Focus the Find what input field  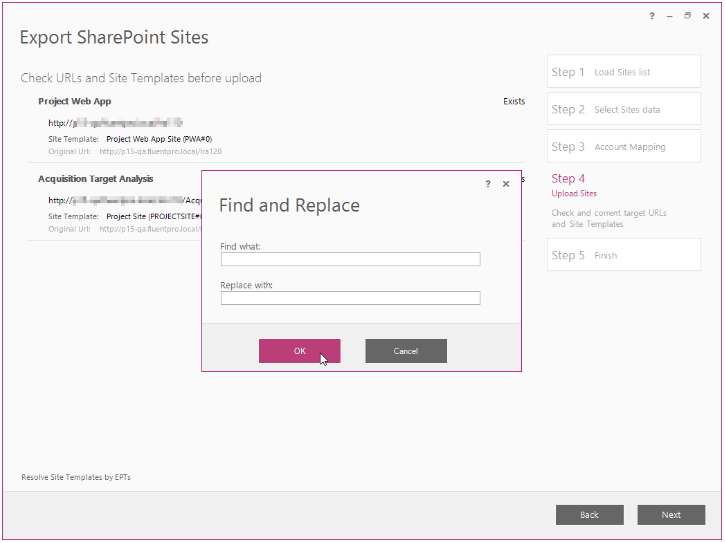[x=350, y=259]
